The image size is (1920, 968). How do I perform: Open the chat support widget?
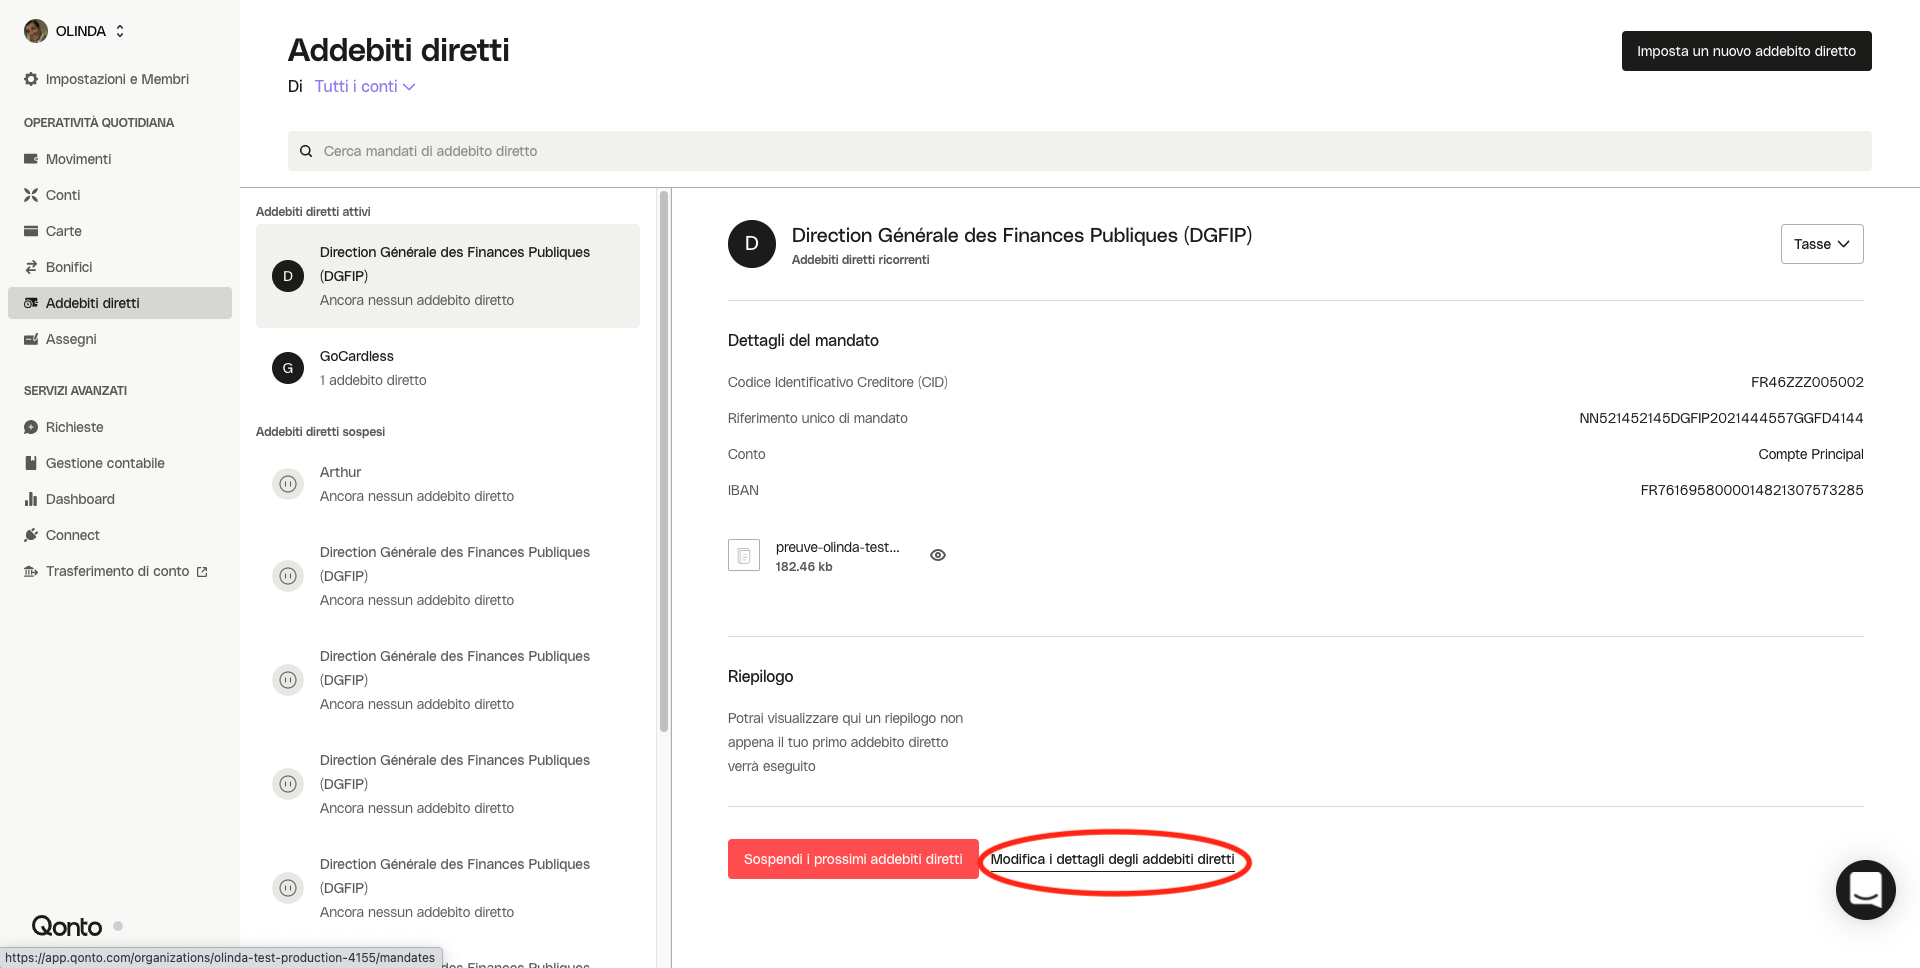tap(1866, 890)
